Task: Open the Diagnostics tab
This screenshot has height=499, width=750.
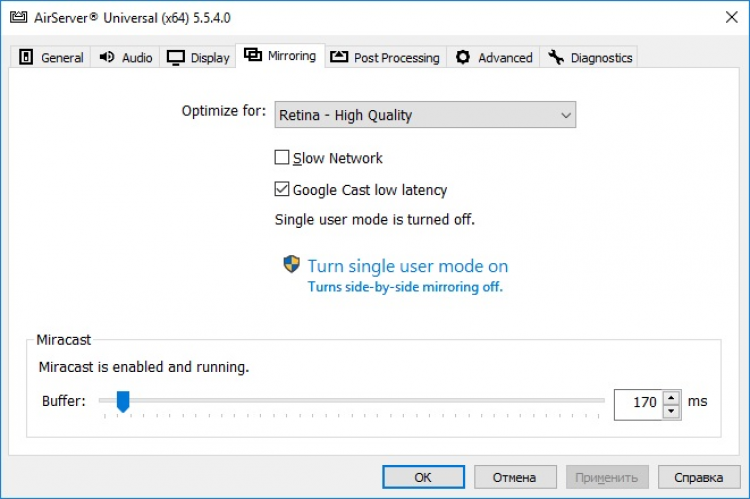Action: pyautogui.click(x=589, y=57)
